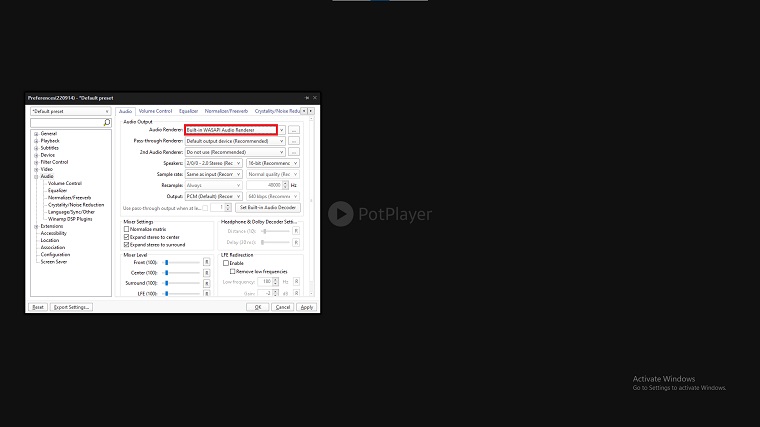This screenshot has width=760, height=427.
Task: Enable the Normalize matrix checkbox
Action: (x=127, y=229)
